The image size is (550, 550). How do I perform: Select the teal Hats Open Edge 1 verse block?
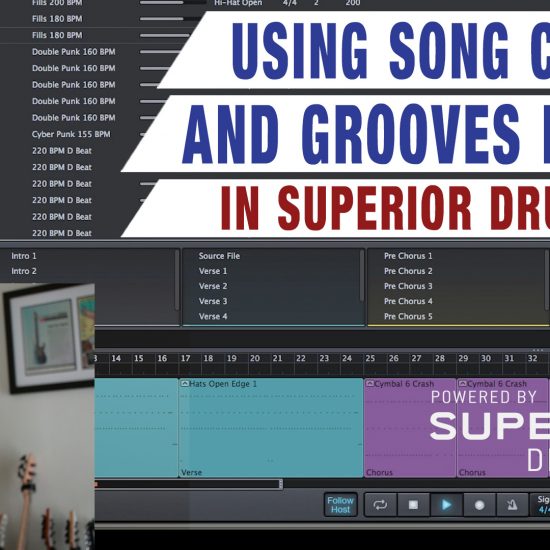click(x=271, y=428)
